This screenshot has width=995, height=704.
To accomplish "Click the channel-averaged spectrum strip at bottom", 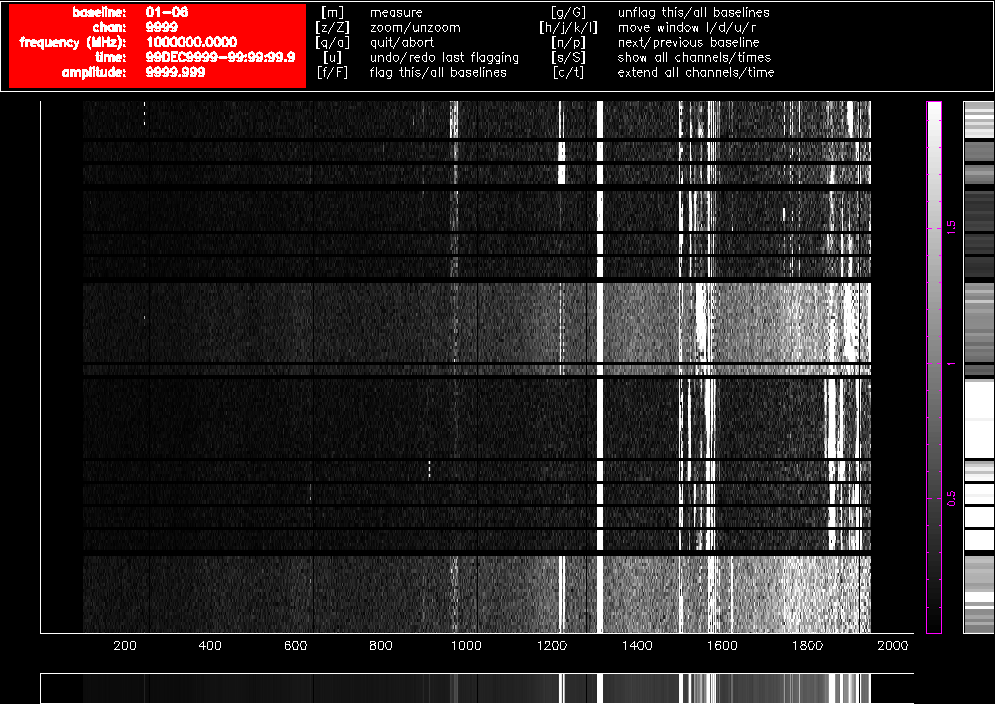I will coord(476,688).
